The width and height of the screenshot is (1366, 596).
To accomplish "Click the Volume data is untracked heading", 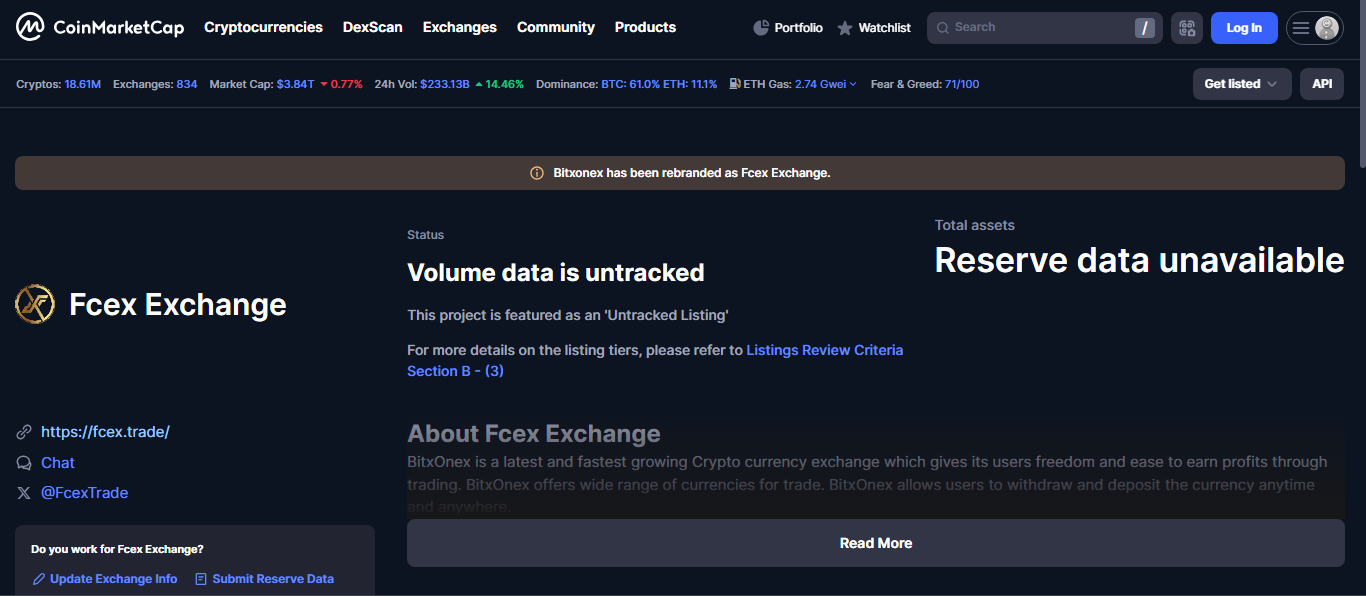I will 556,272.
